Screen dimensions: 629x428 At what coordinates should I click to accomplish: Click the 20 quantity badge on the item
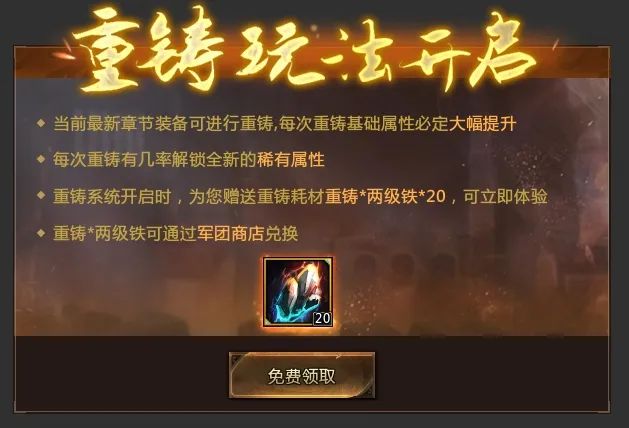(x=322, y=318)
